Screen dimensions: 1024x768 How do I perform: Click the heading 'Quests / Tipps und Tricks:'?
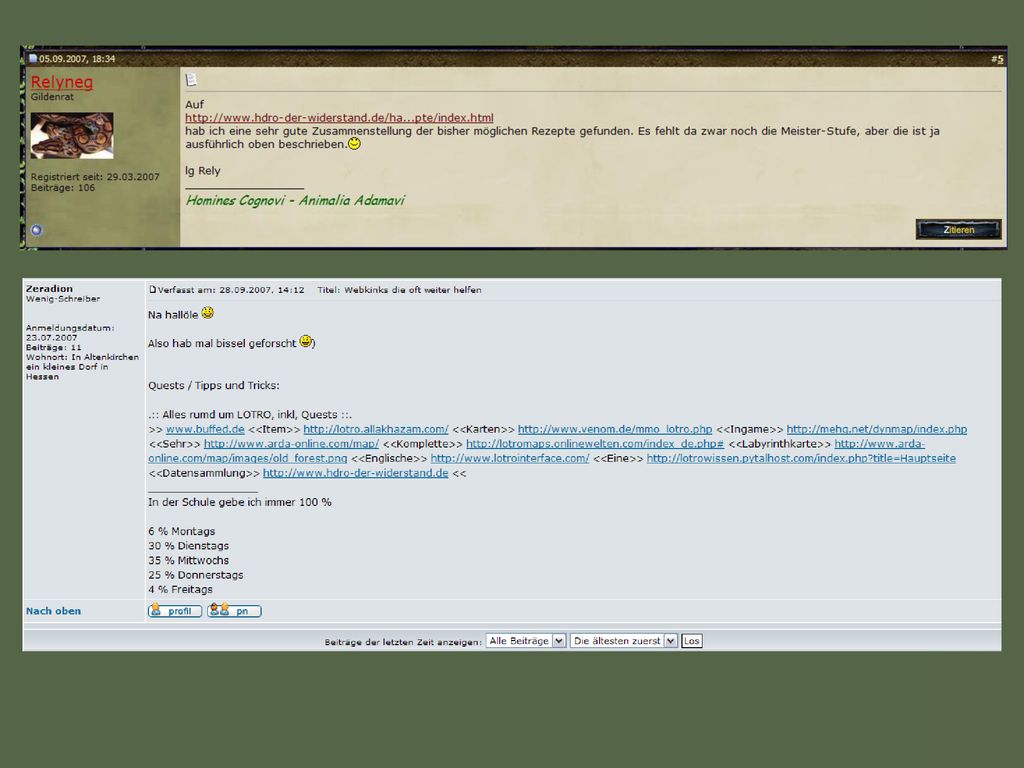tap(214, 385)
